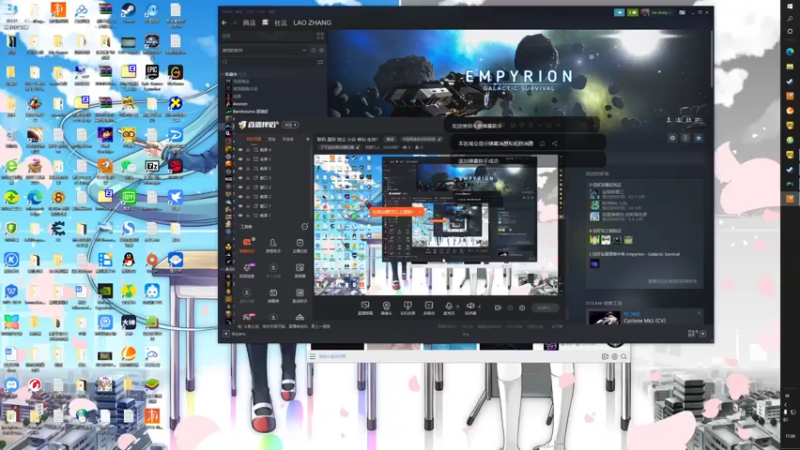Open the 商店 tab in Steam
The width and height of the screenshot is (800, 450).
tap(249, 23)
